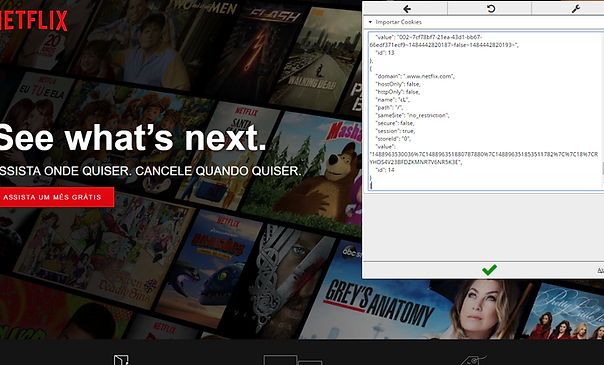The height and width of the screenshot is (365, 604).
Task: Click the "domain": ".www.netflix.com" line
Action: 415,76
